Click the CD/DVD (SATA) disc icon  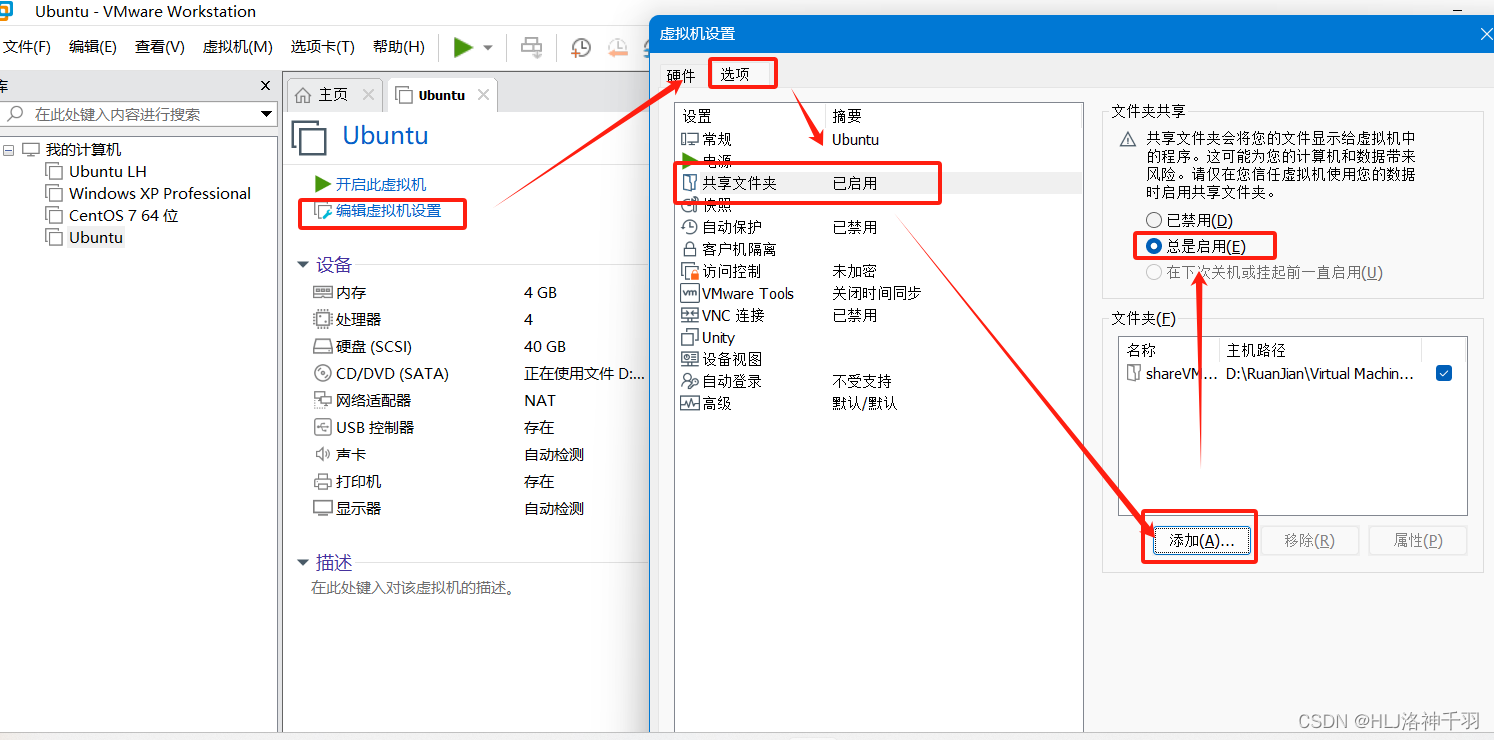(322, 374)
